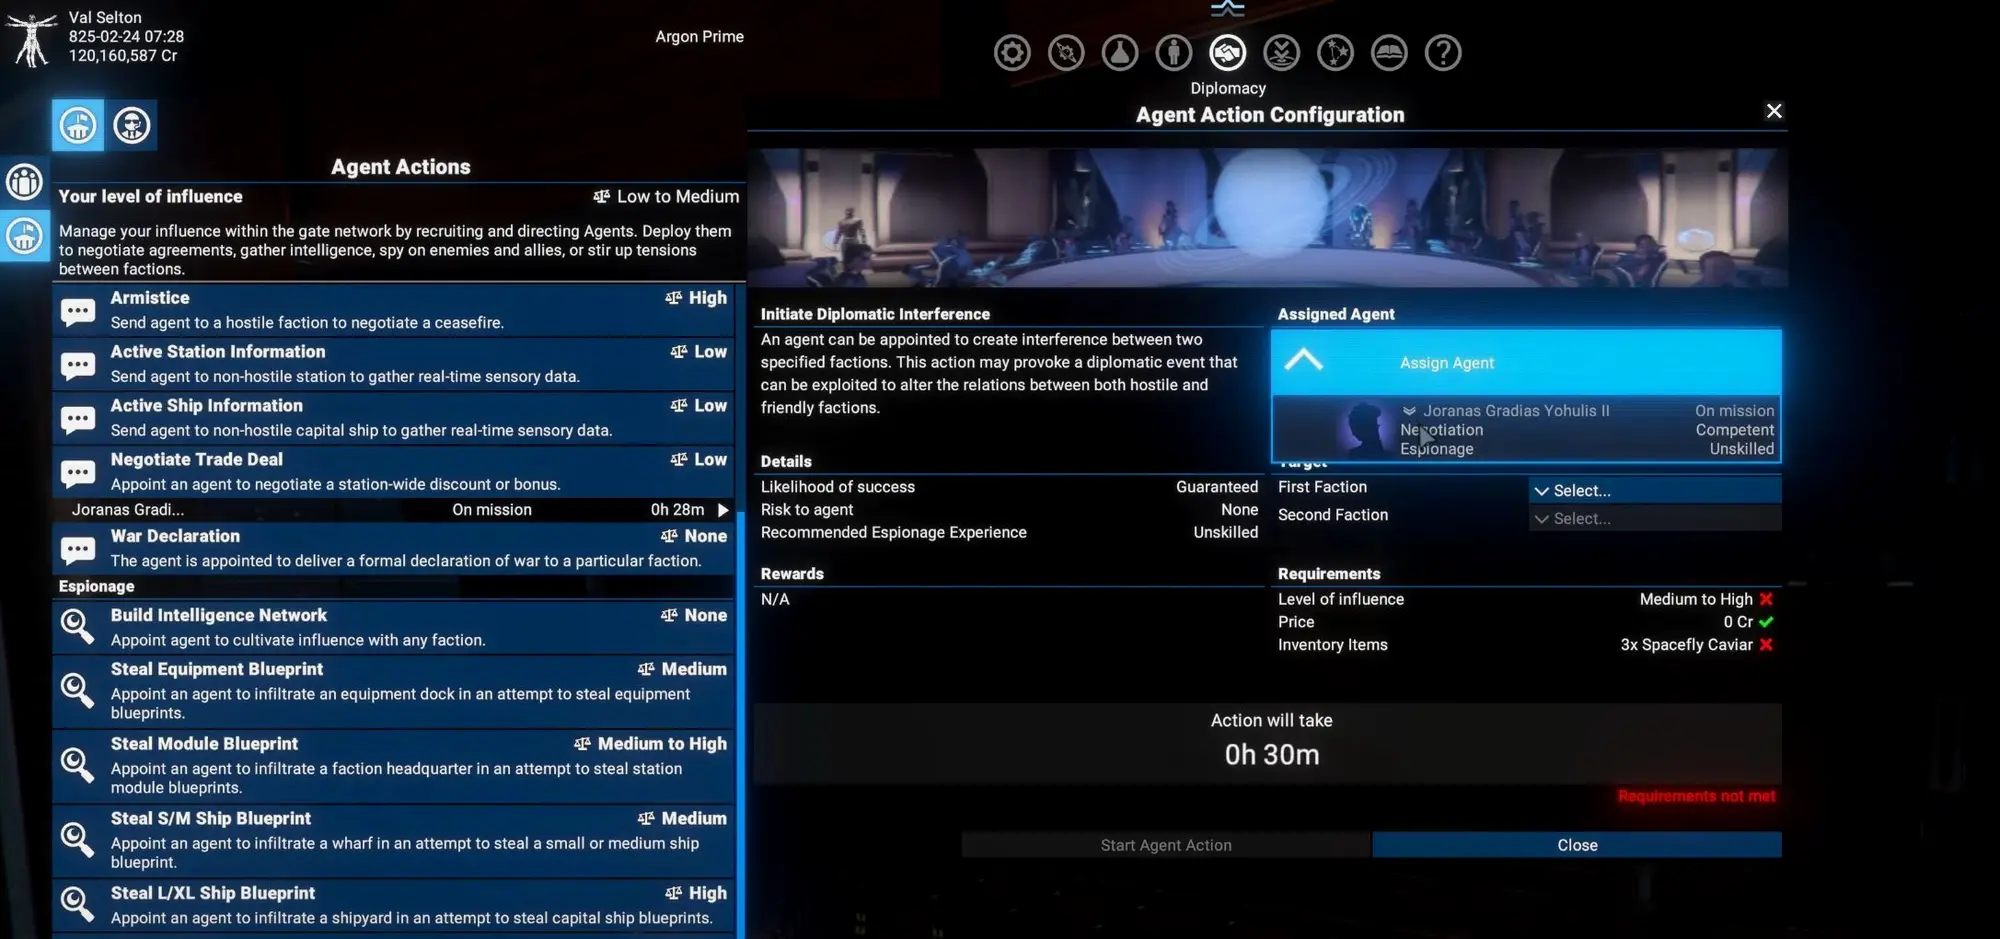Viewport: 2000px width, 939px height.
Task: Open the factions group-of-people sidebar icon
Action: coord(24,182)
